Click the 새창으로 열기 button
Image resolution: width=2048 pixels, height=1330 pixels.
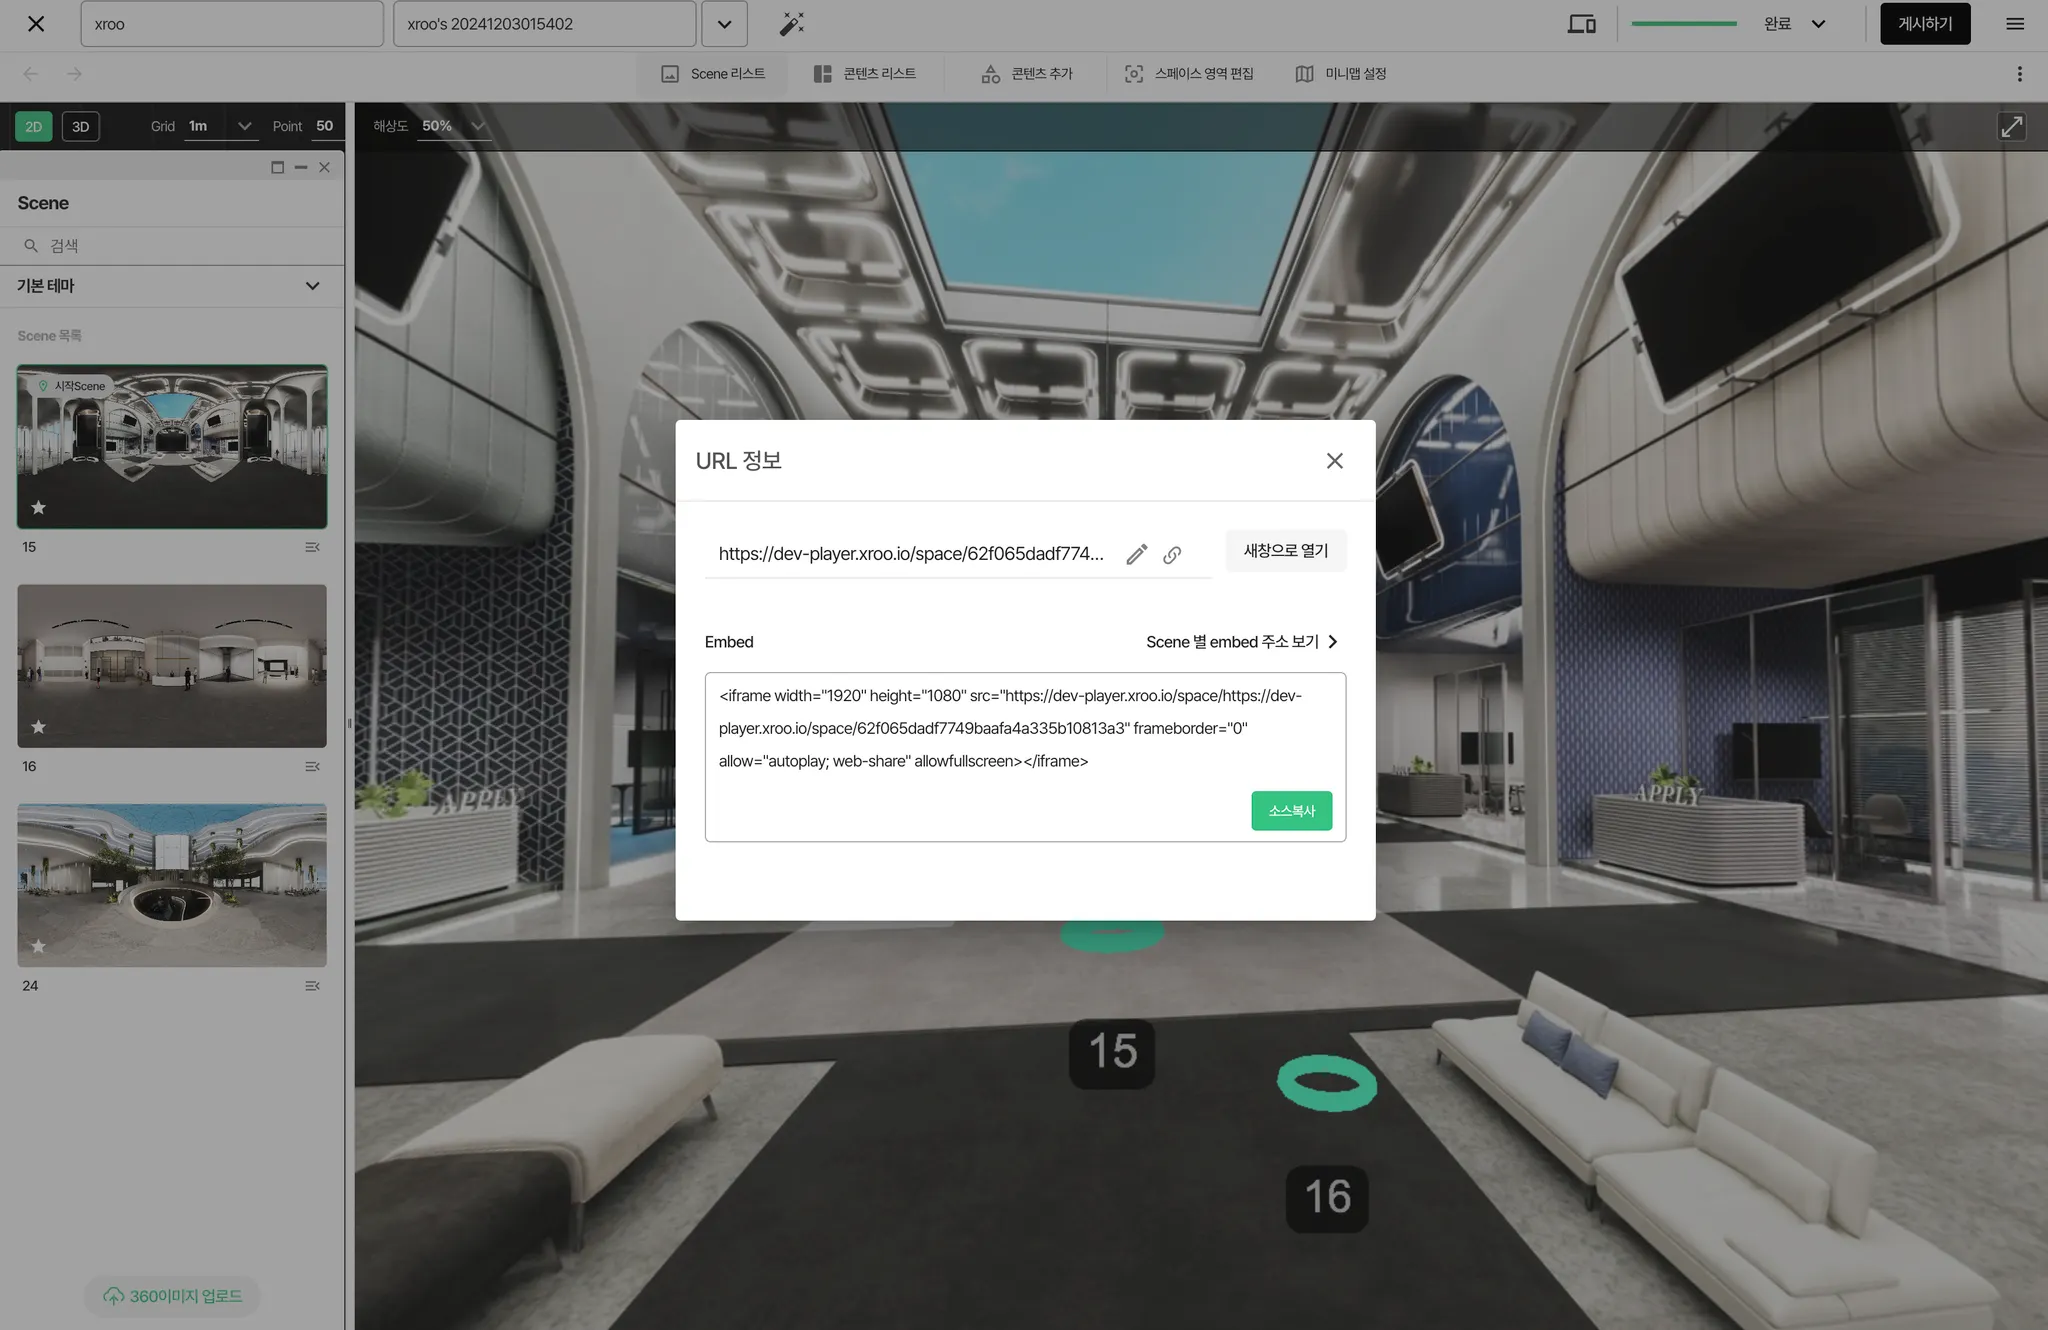coord(1286,551)
